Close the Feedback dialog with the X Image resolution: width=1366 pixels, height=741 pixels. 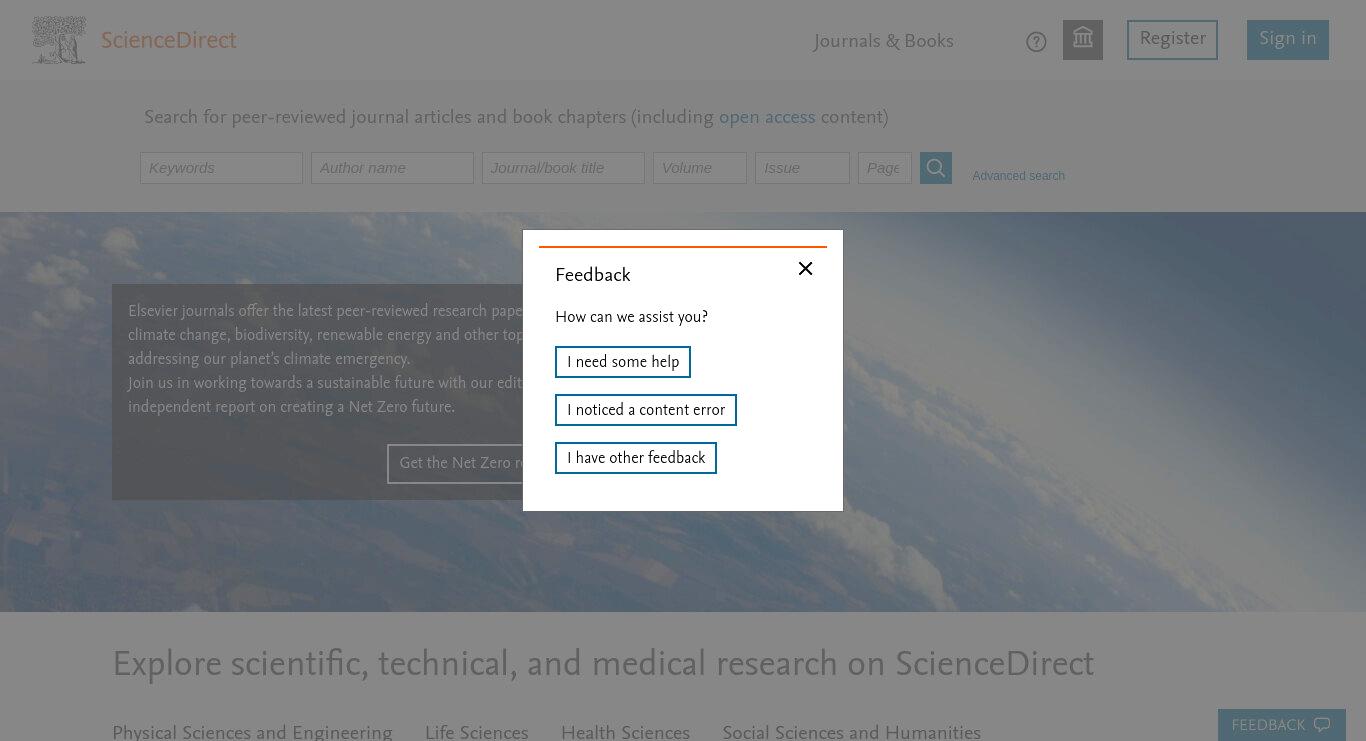(x=805, y=269)
